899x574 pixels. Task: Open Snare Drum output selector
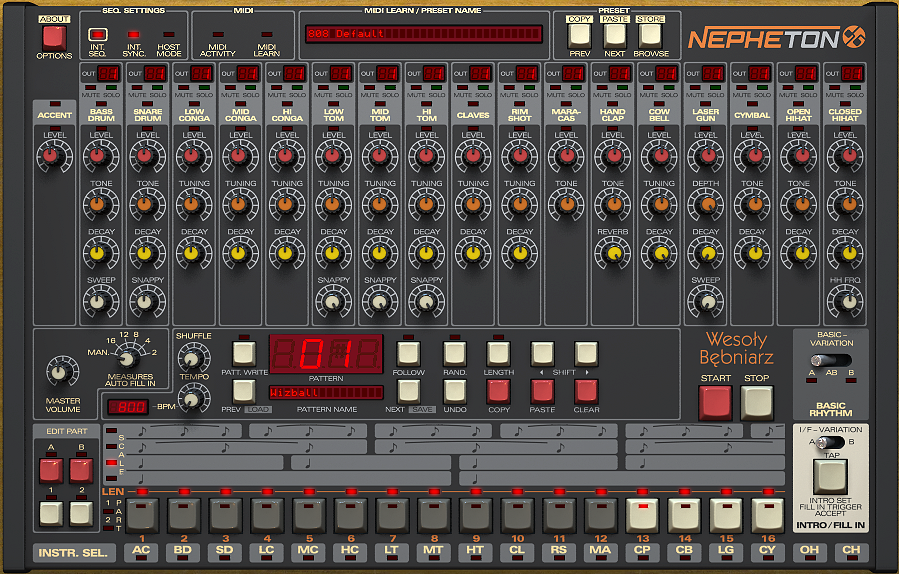154,73
